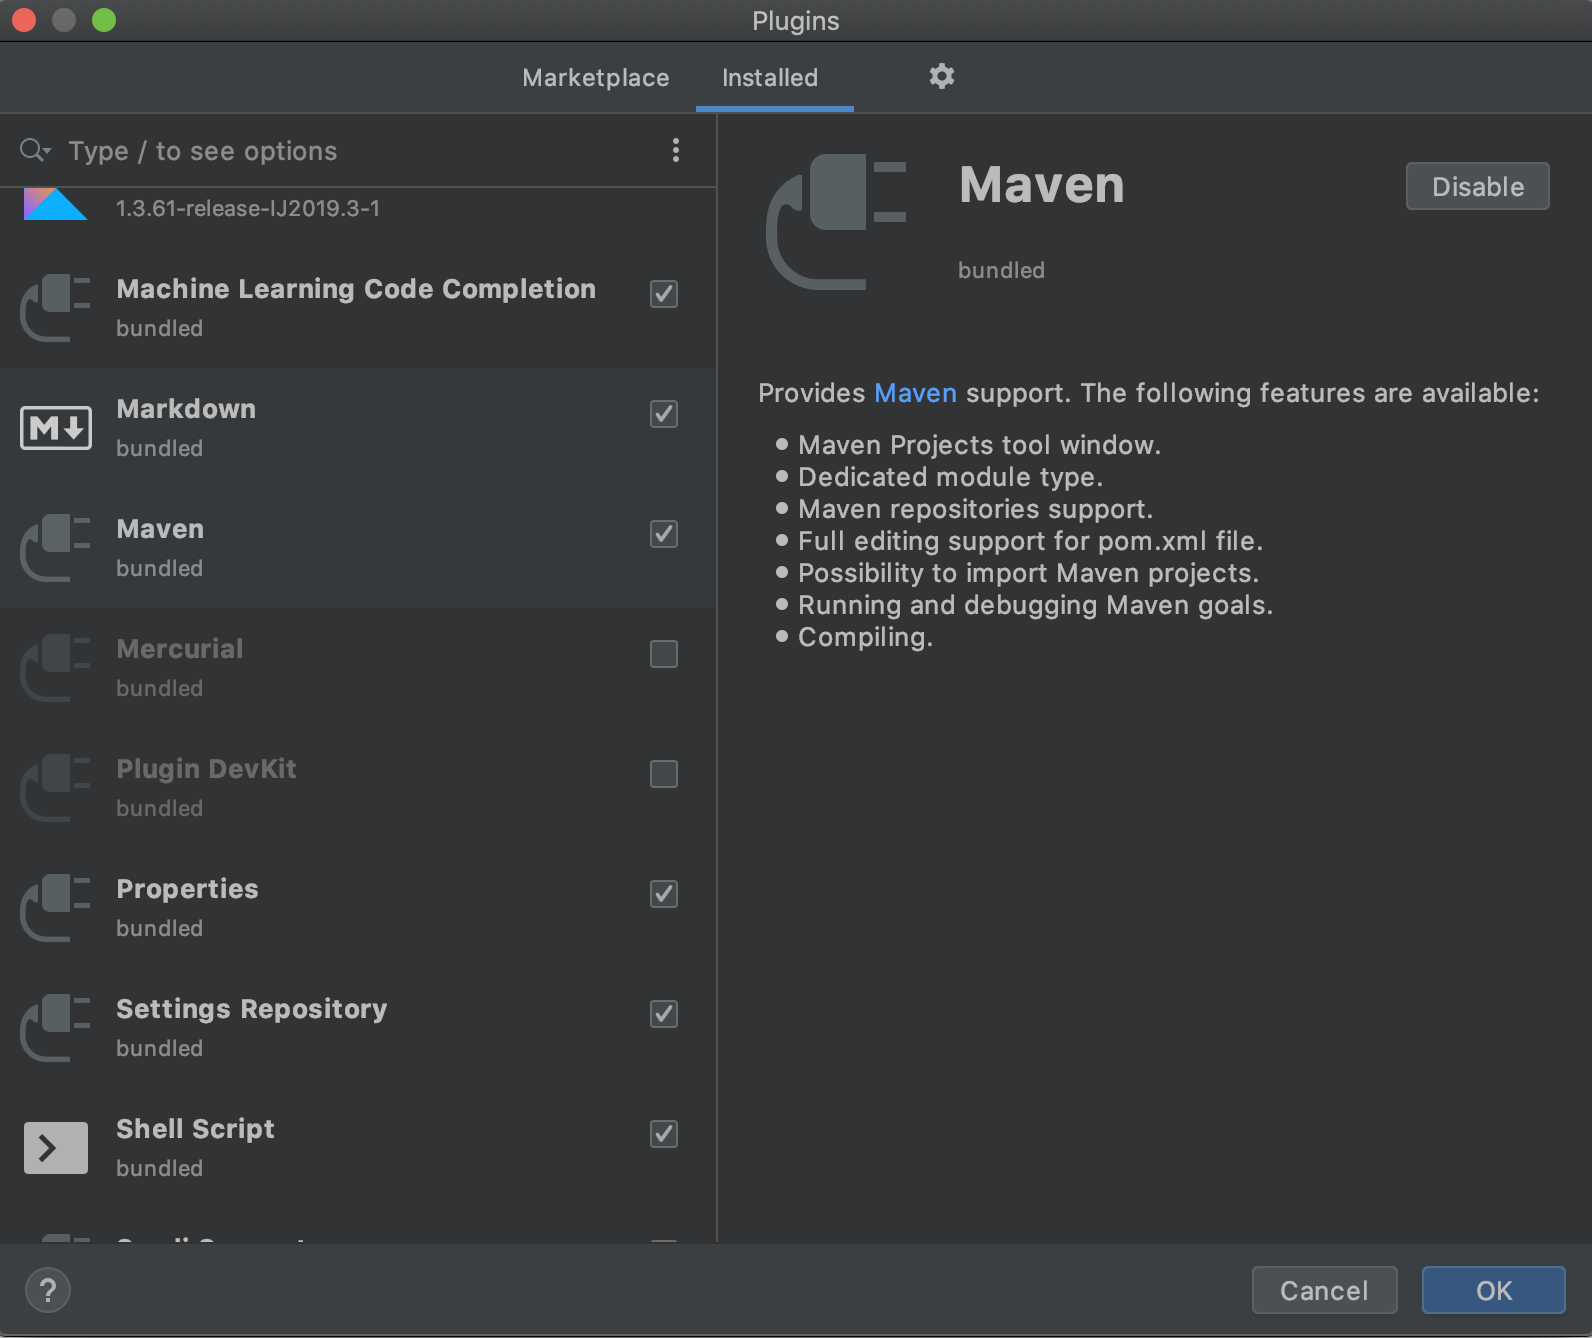The height and width of the screenshot is (1338, 1592).
Task: Click the Settings Repository plugin icon
Action: [56, 1028]
